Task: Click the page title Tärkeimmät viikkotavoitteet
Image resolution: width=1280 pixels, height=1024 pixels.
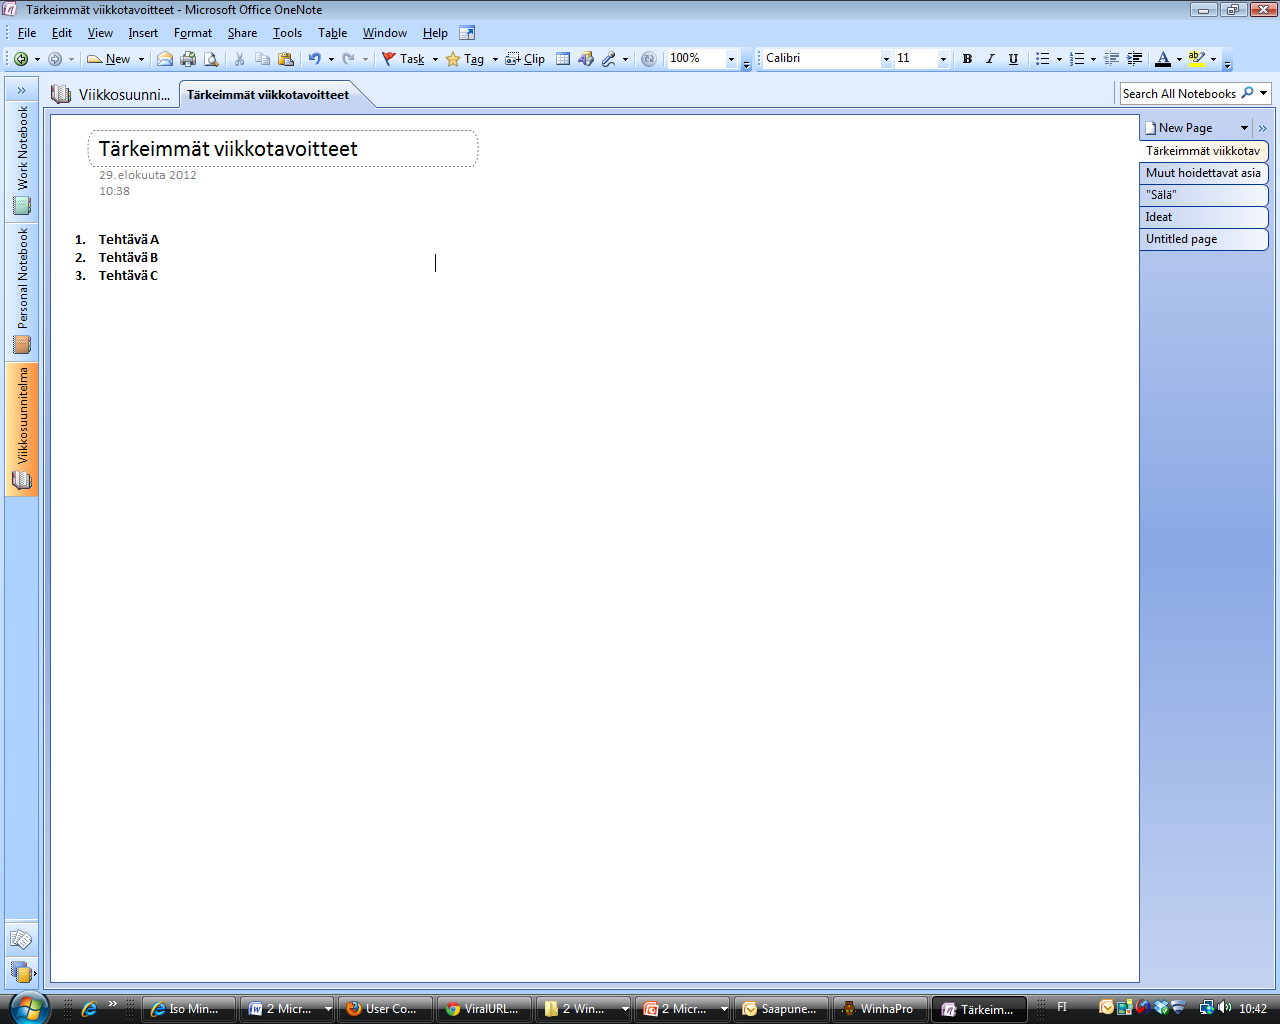Action: (x=228, y=149)
